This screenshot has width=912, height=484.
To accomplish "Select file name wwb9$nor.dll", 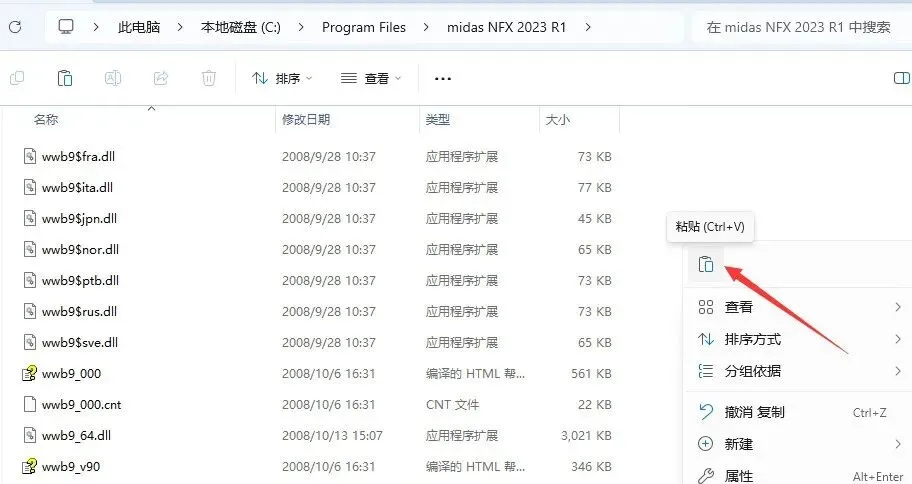I will (80, 250).
